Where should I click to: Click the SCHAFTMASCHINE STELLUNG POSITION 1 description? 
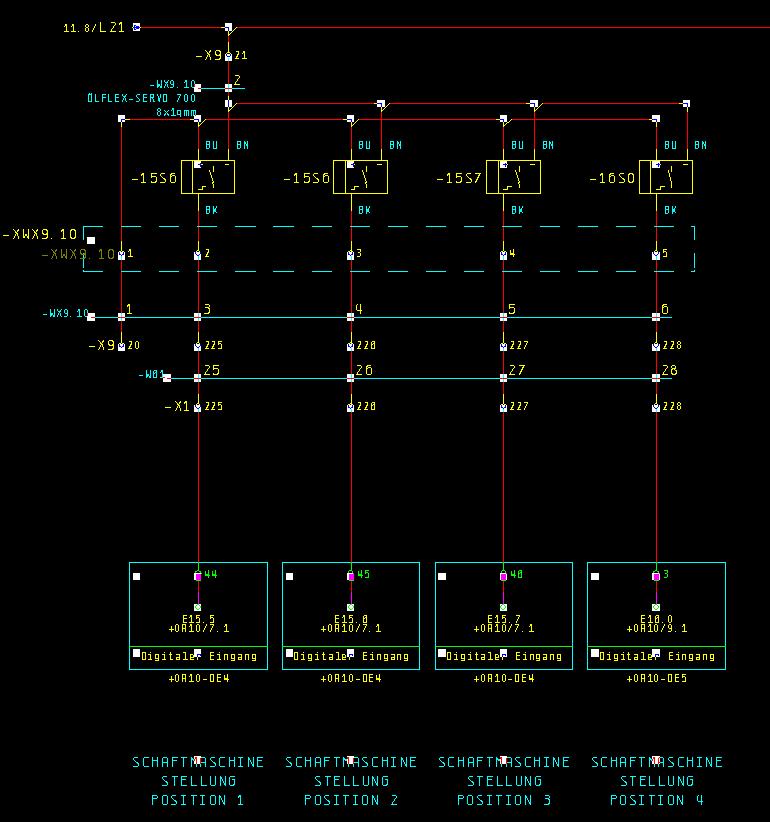click(198, 781)
